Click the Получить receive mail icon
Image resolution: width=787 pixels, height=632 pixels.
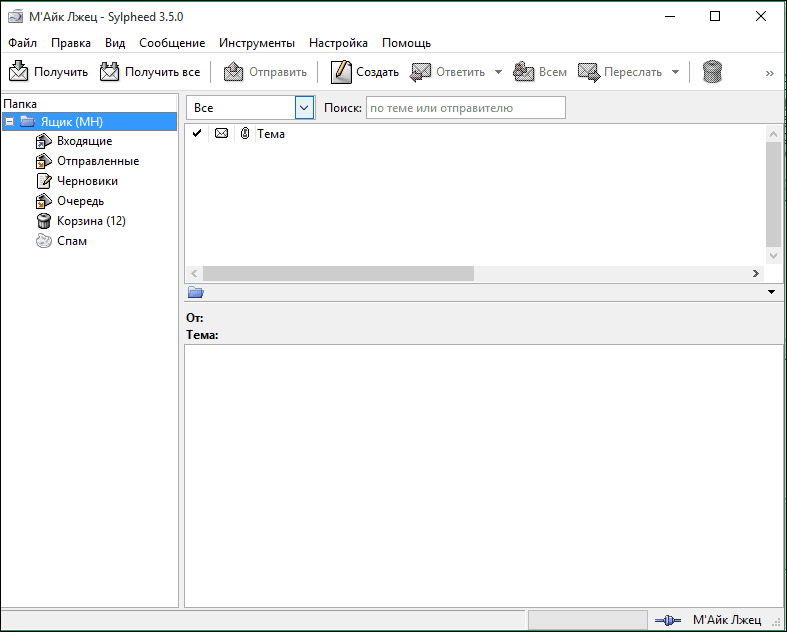coord(19,72)
